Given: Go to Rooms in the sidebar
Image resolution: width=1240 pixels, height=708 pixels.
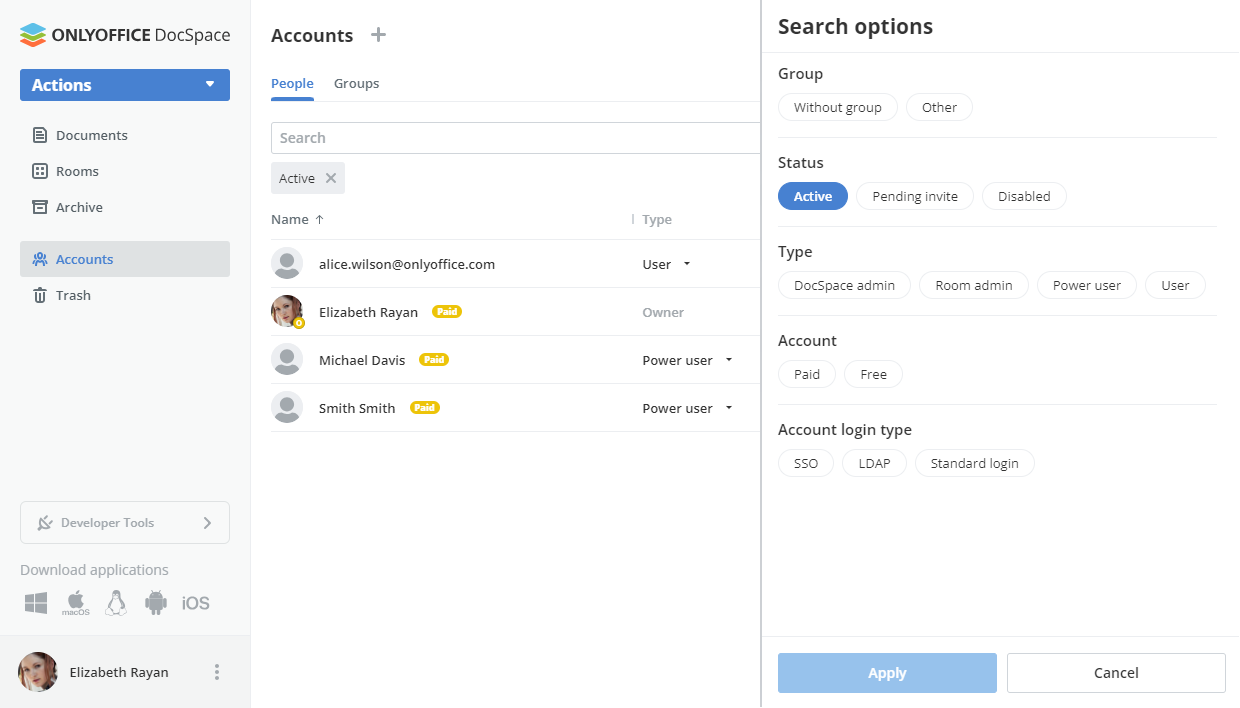Looking at the screenshot, I should click(77, 171).
